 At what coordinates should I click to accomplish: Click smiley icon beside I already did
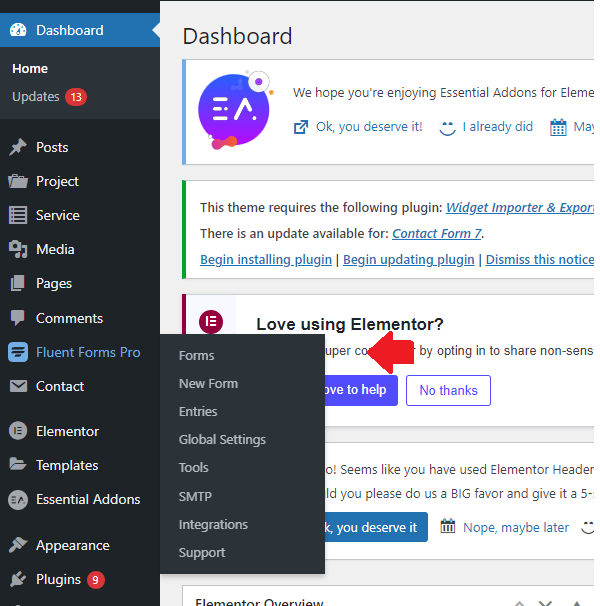click(x=447, y=128)
